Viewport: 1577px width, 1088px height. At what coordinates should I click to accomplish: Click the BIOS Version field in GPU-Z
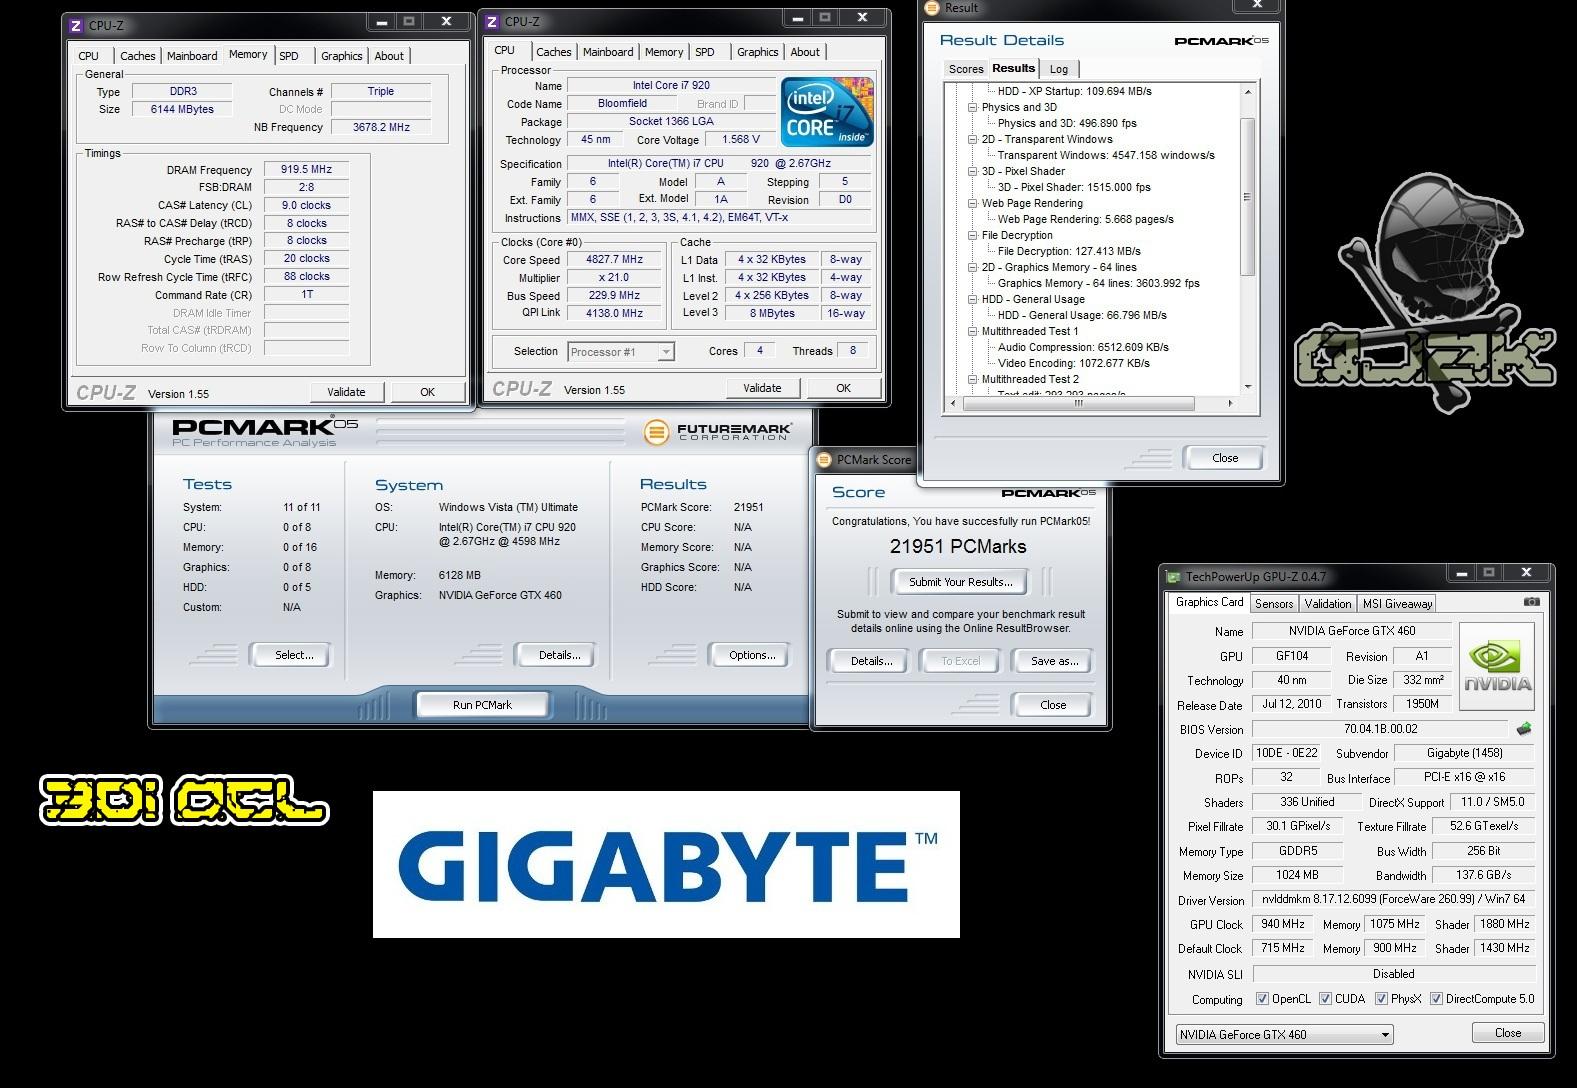tap(1380, 729)
